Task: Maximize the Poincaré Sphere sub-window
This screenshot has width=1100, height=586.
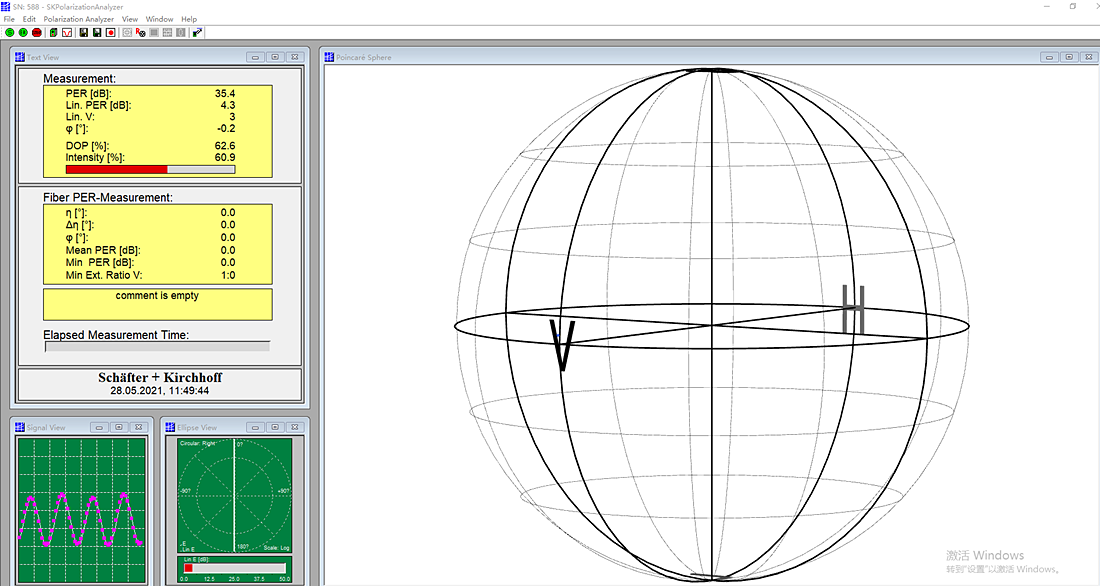Action: coord(1069,57)
